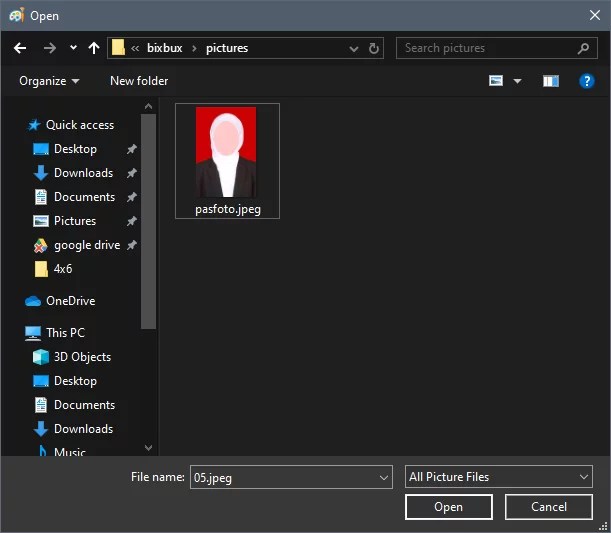Close the Open dialog
The height and width of the screenshot is (533, 611).
tap(595, 15)
